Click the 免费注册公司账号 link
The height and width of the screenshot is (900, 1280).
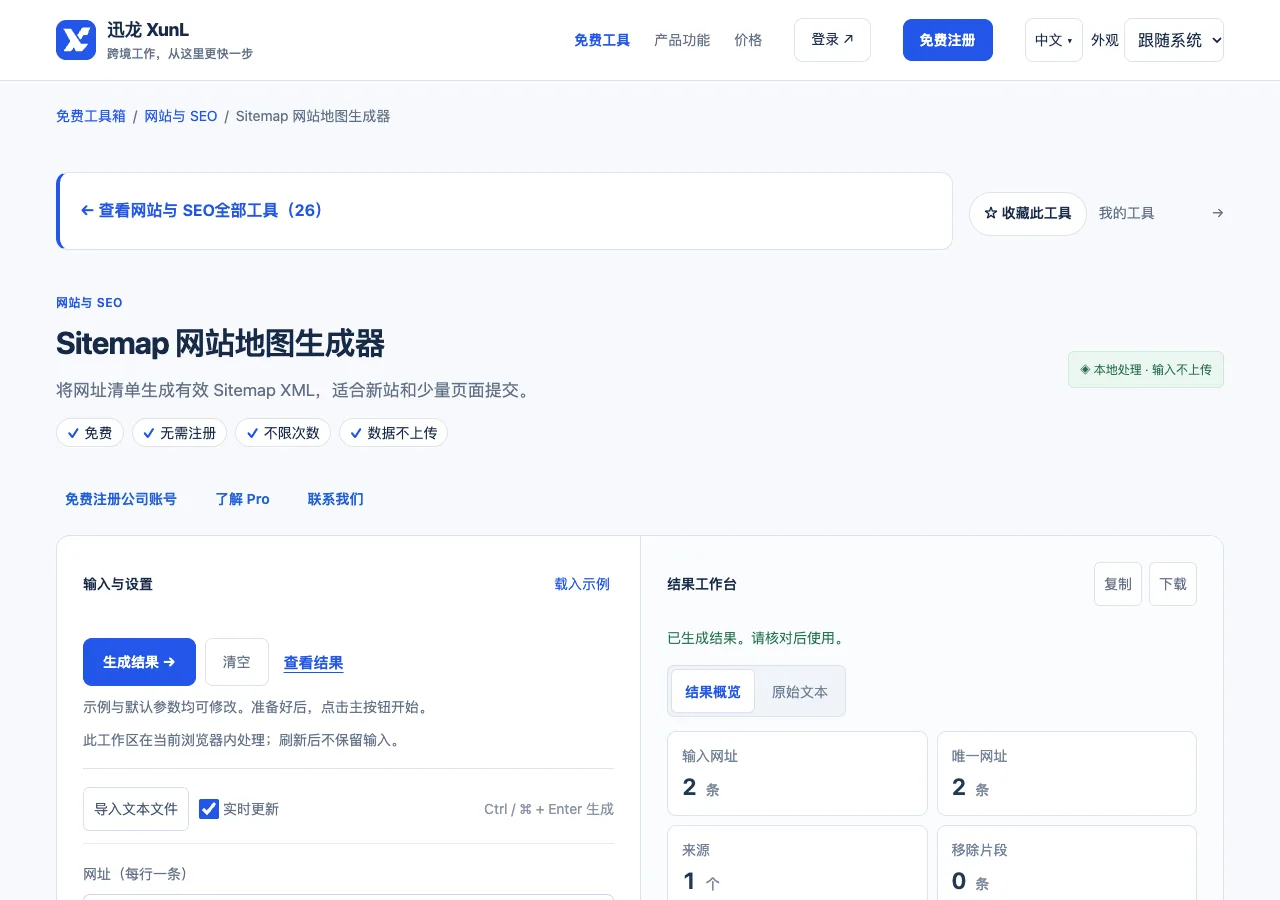pyautogui.click(x=121, y=499)
